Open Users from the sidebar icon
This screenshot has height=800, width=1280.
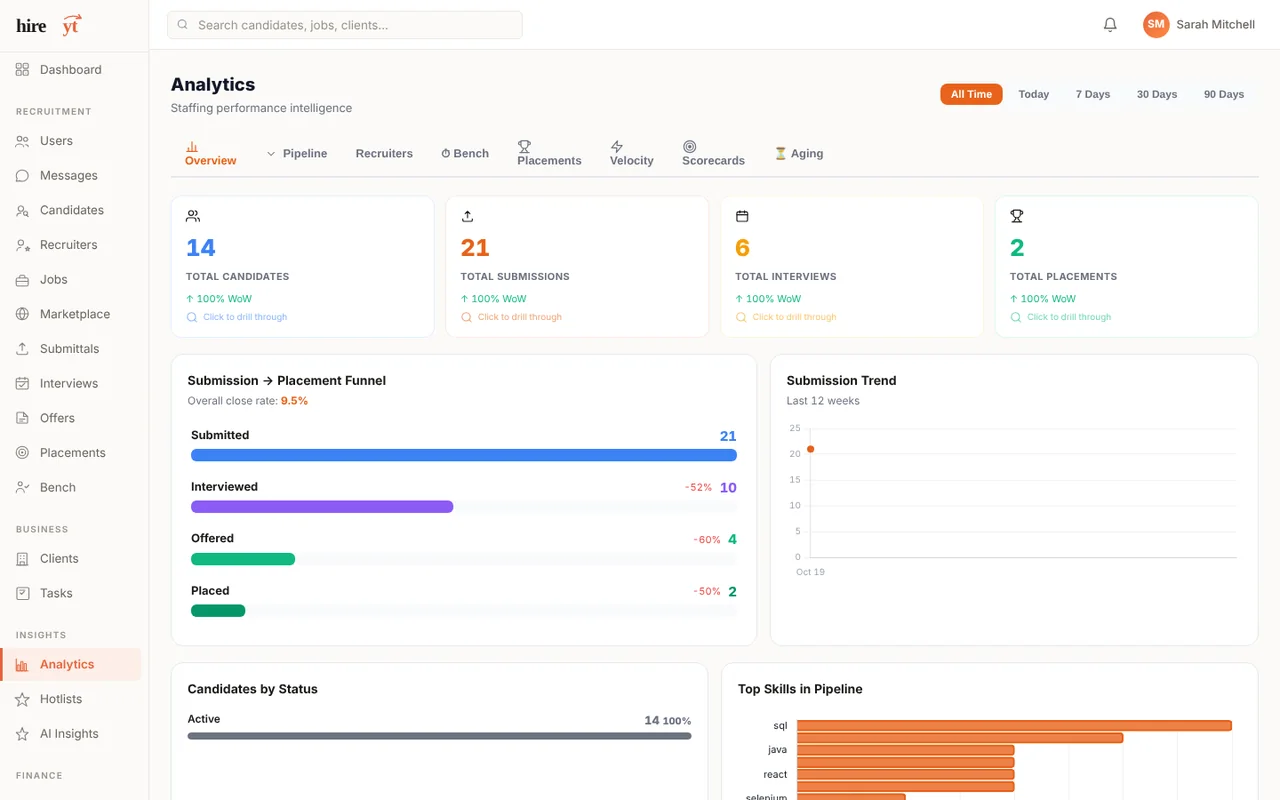(x=22, y=141)
